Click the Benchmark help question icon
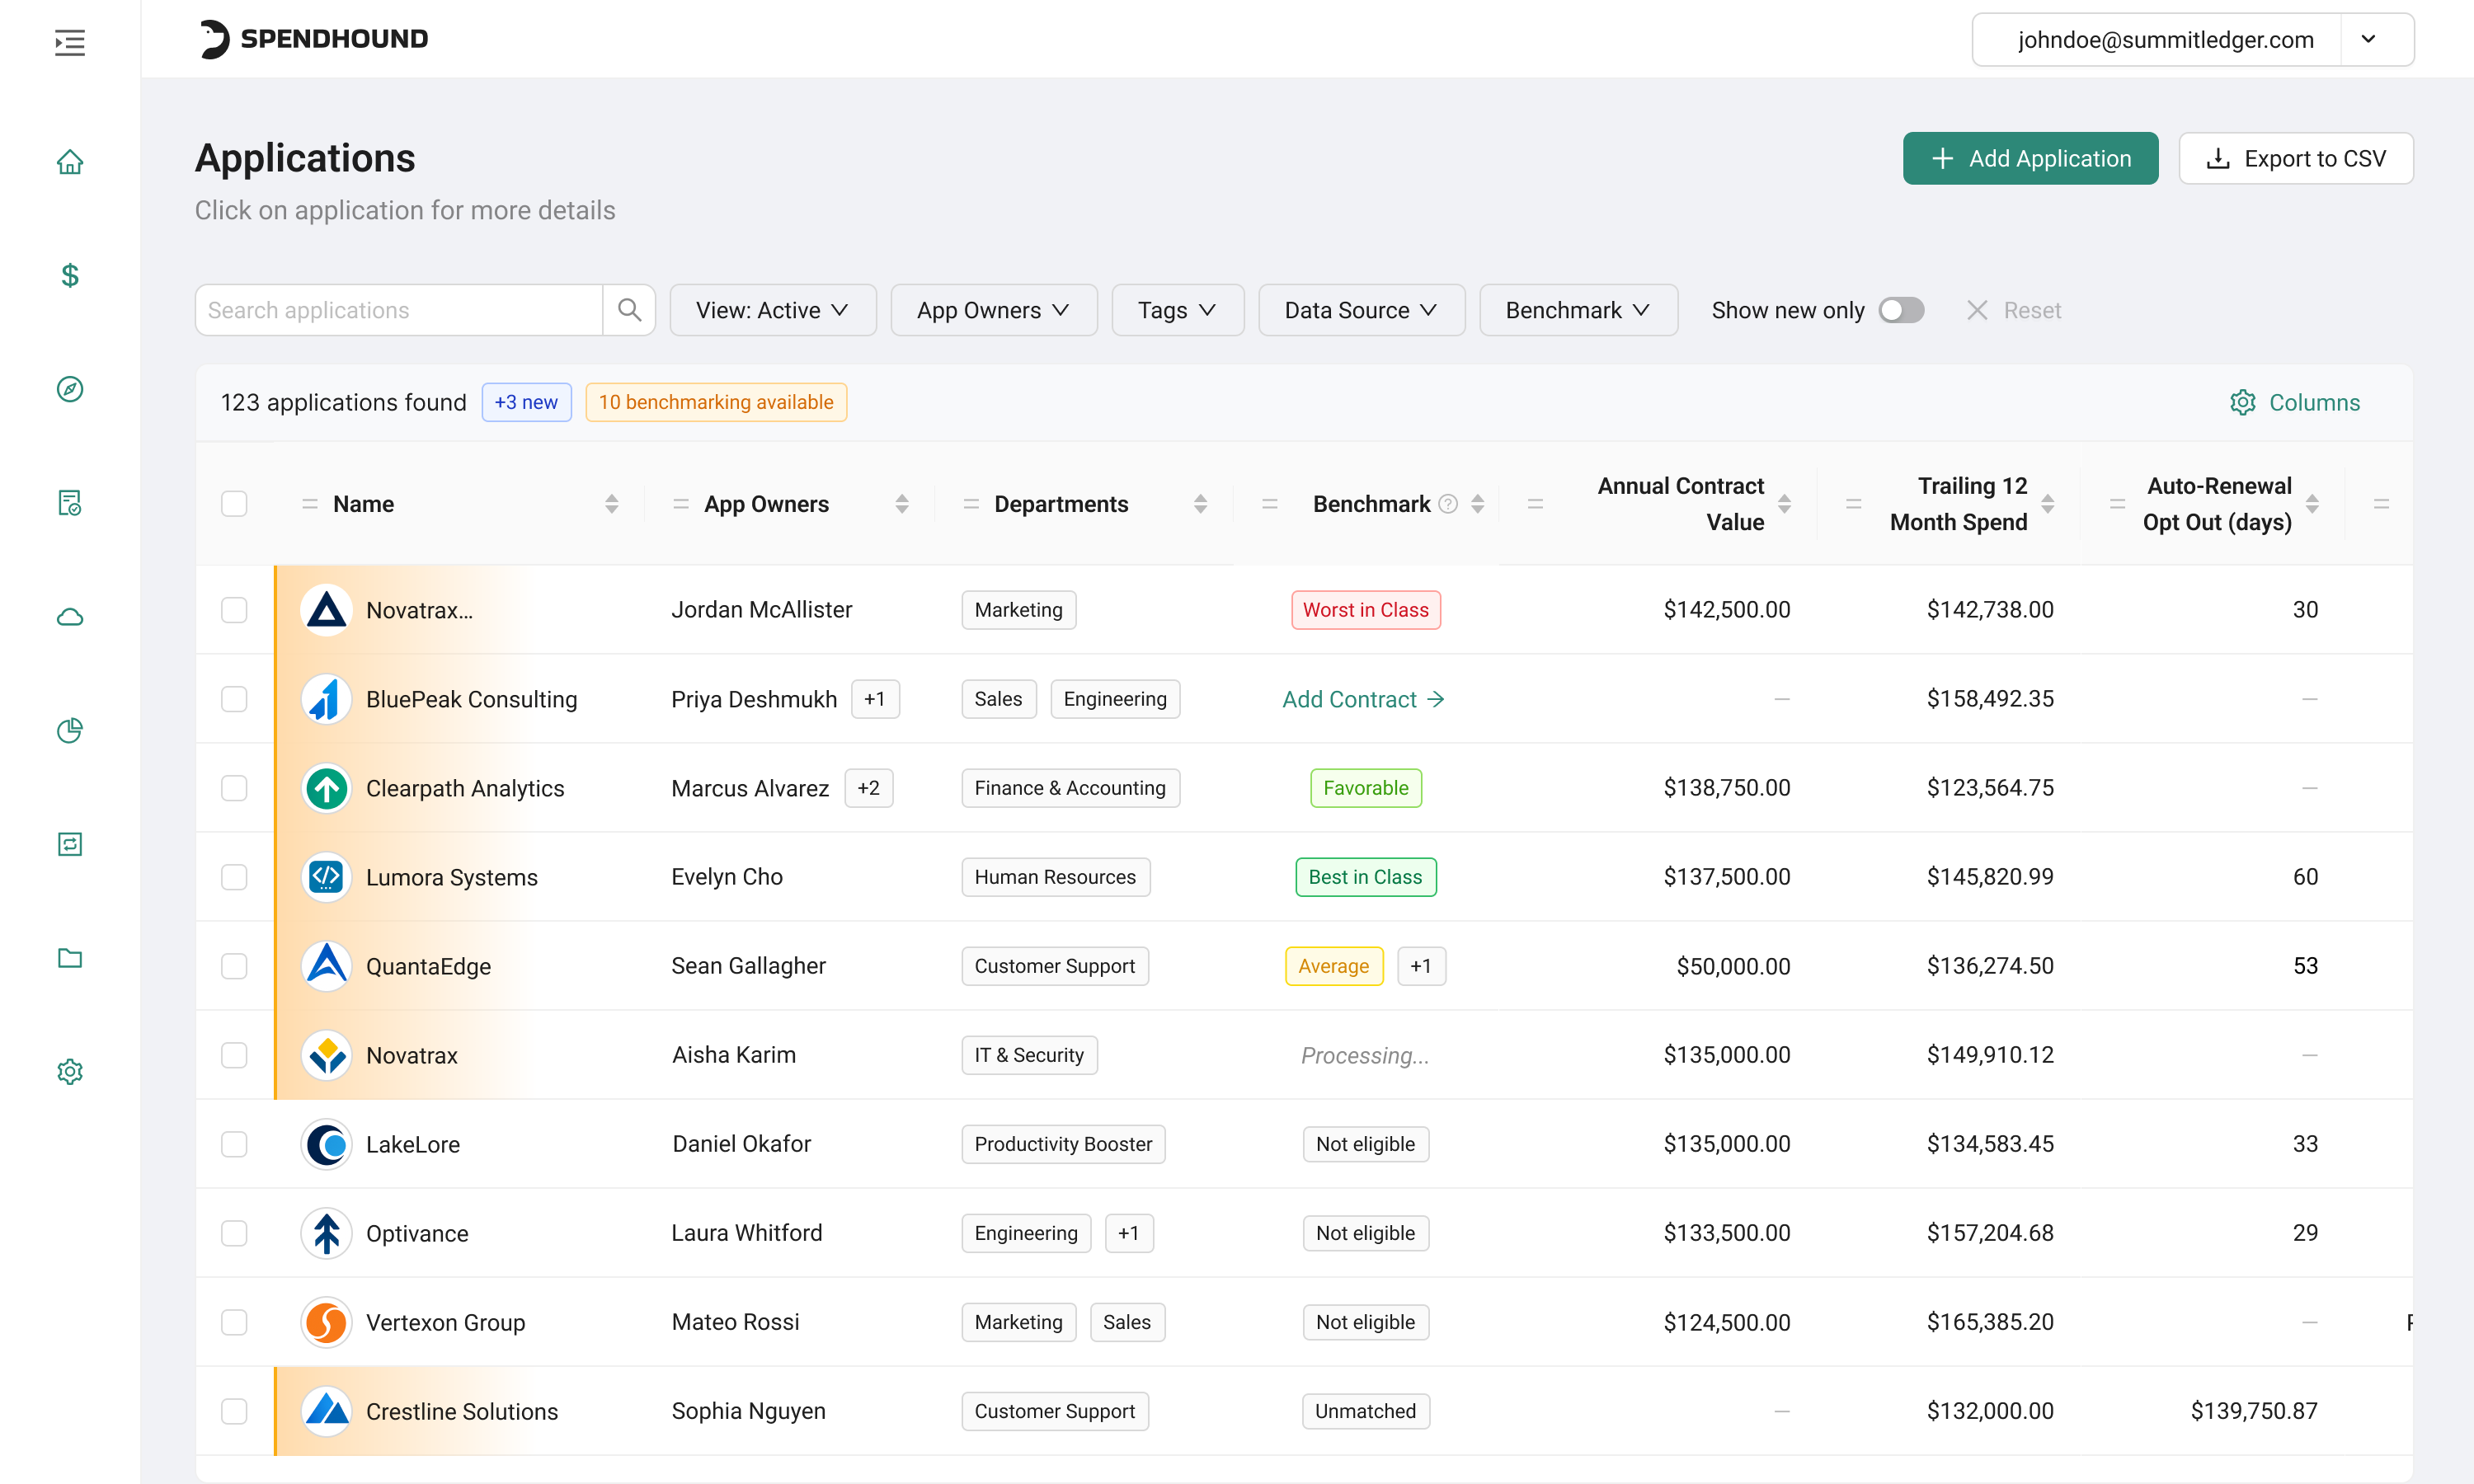The width and height of the screenshot is (2474, 1484). tap(1447, 504)
